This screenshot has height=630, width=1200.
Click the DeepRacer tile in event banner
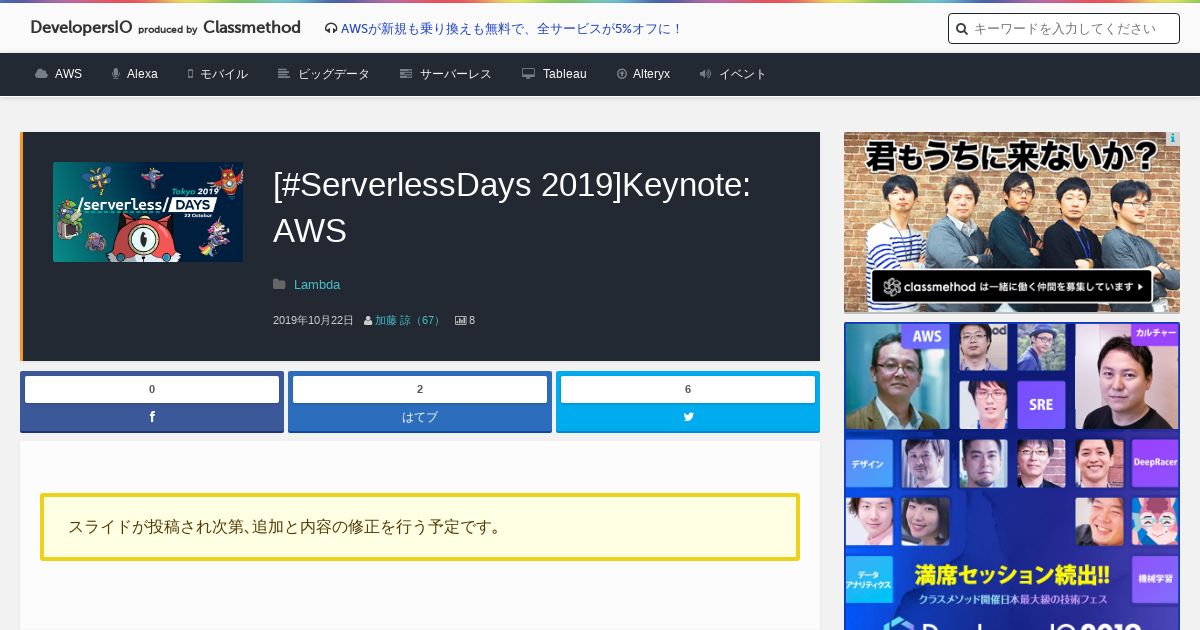[x=1153, y=463]
